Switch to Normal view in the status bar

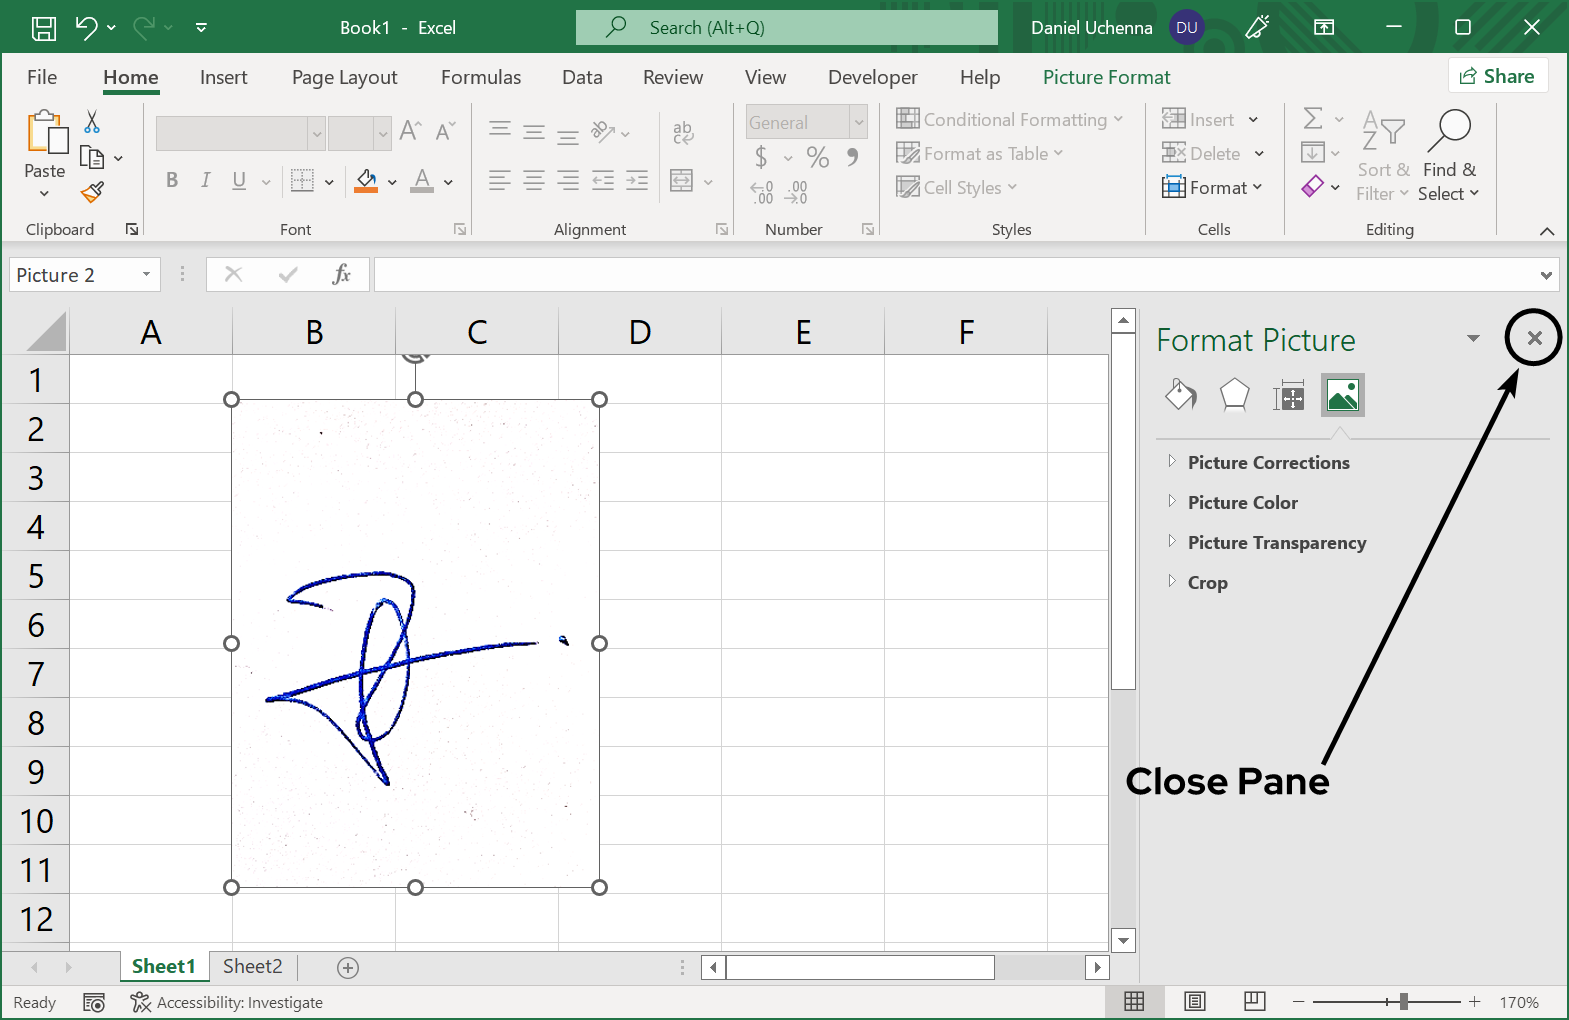[1134, 1001]
